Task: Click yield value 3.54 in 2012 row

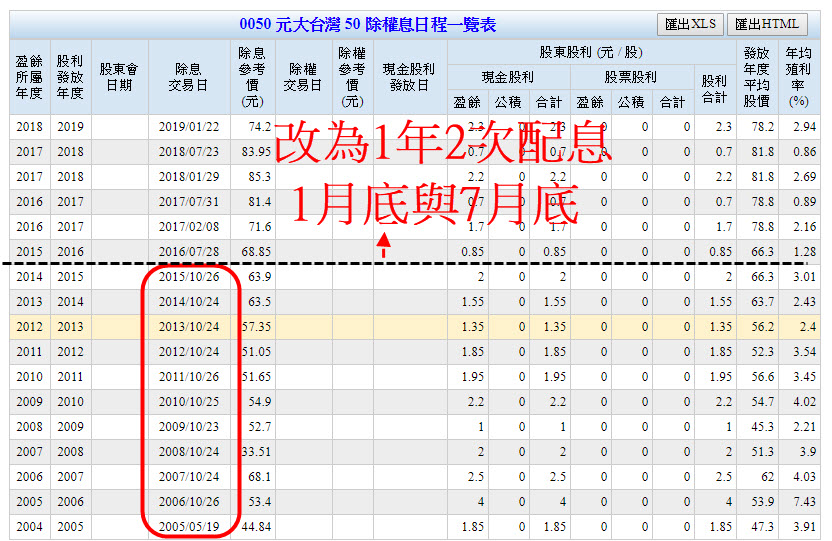Action: (804, 352)
